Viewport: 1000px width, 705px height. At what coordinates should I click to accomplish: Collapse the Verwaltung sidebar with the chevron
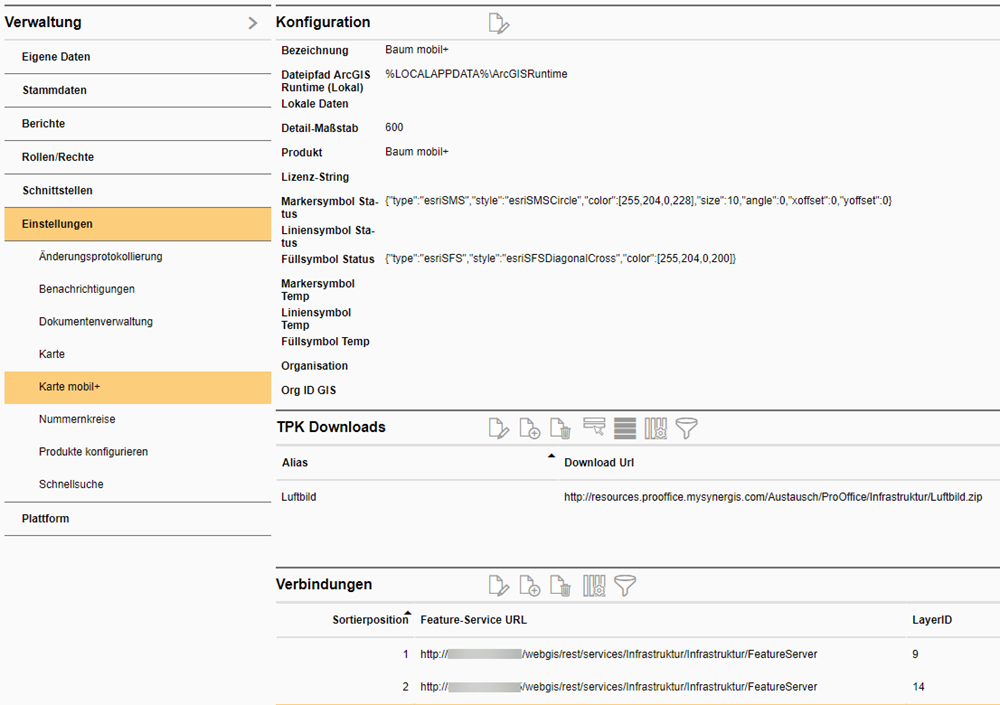pyautogui.click(x=253, y=23)
